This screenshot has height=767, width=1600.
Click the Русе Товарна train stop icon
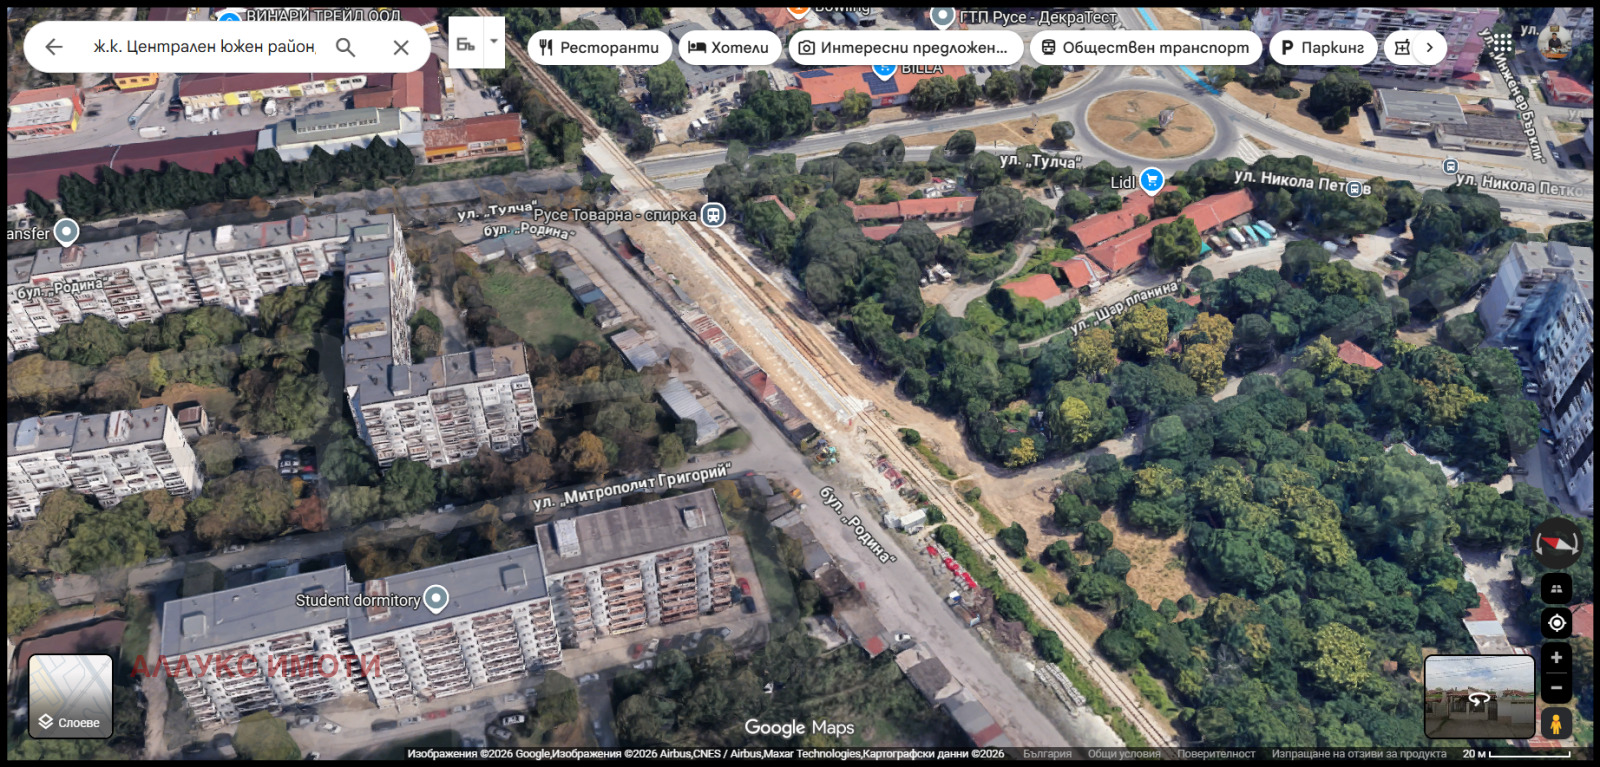click(x=713, y=215)
